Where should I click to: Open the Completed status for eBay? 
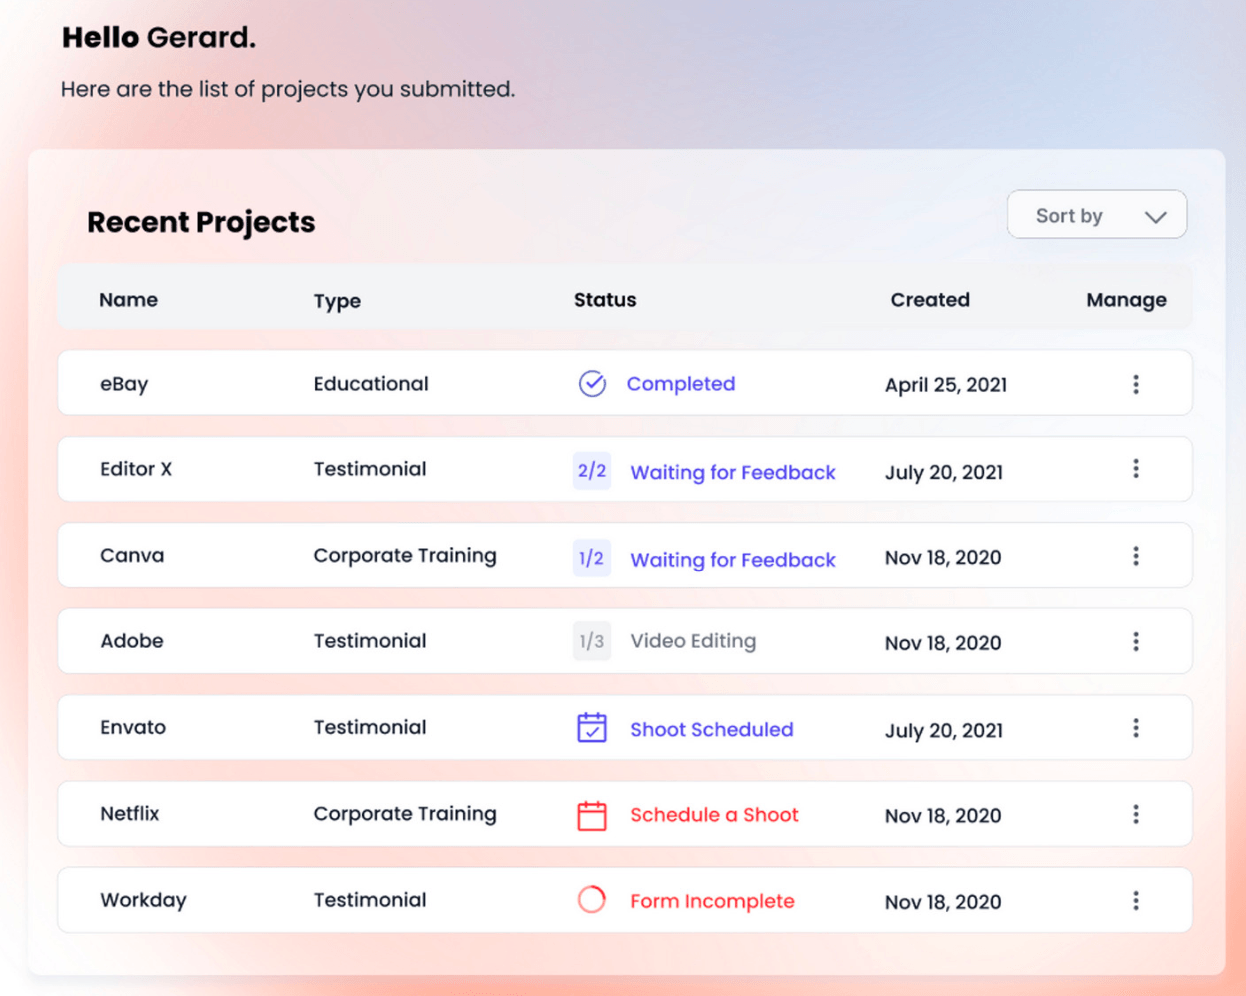pyautogui.click(x=681, y=384)
